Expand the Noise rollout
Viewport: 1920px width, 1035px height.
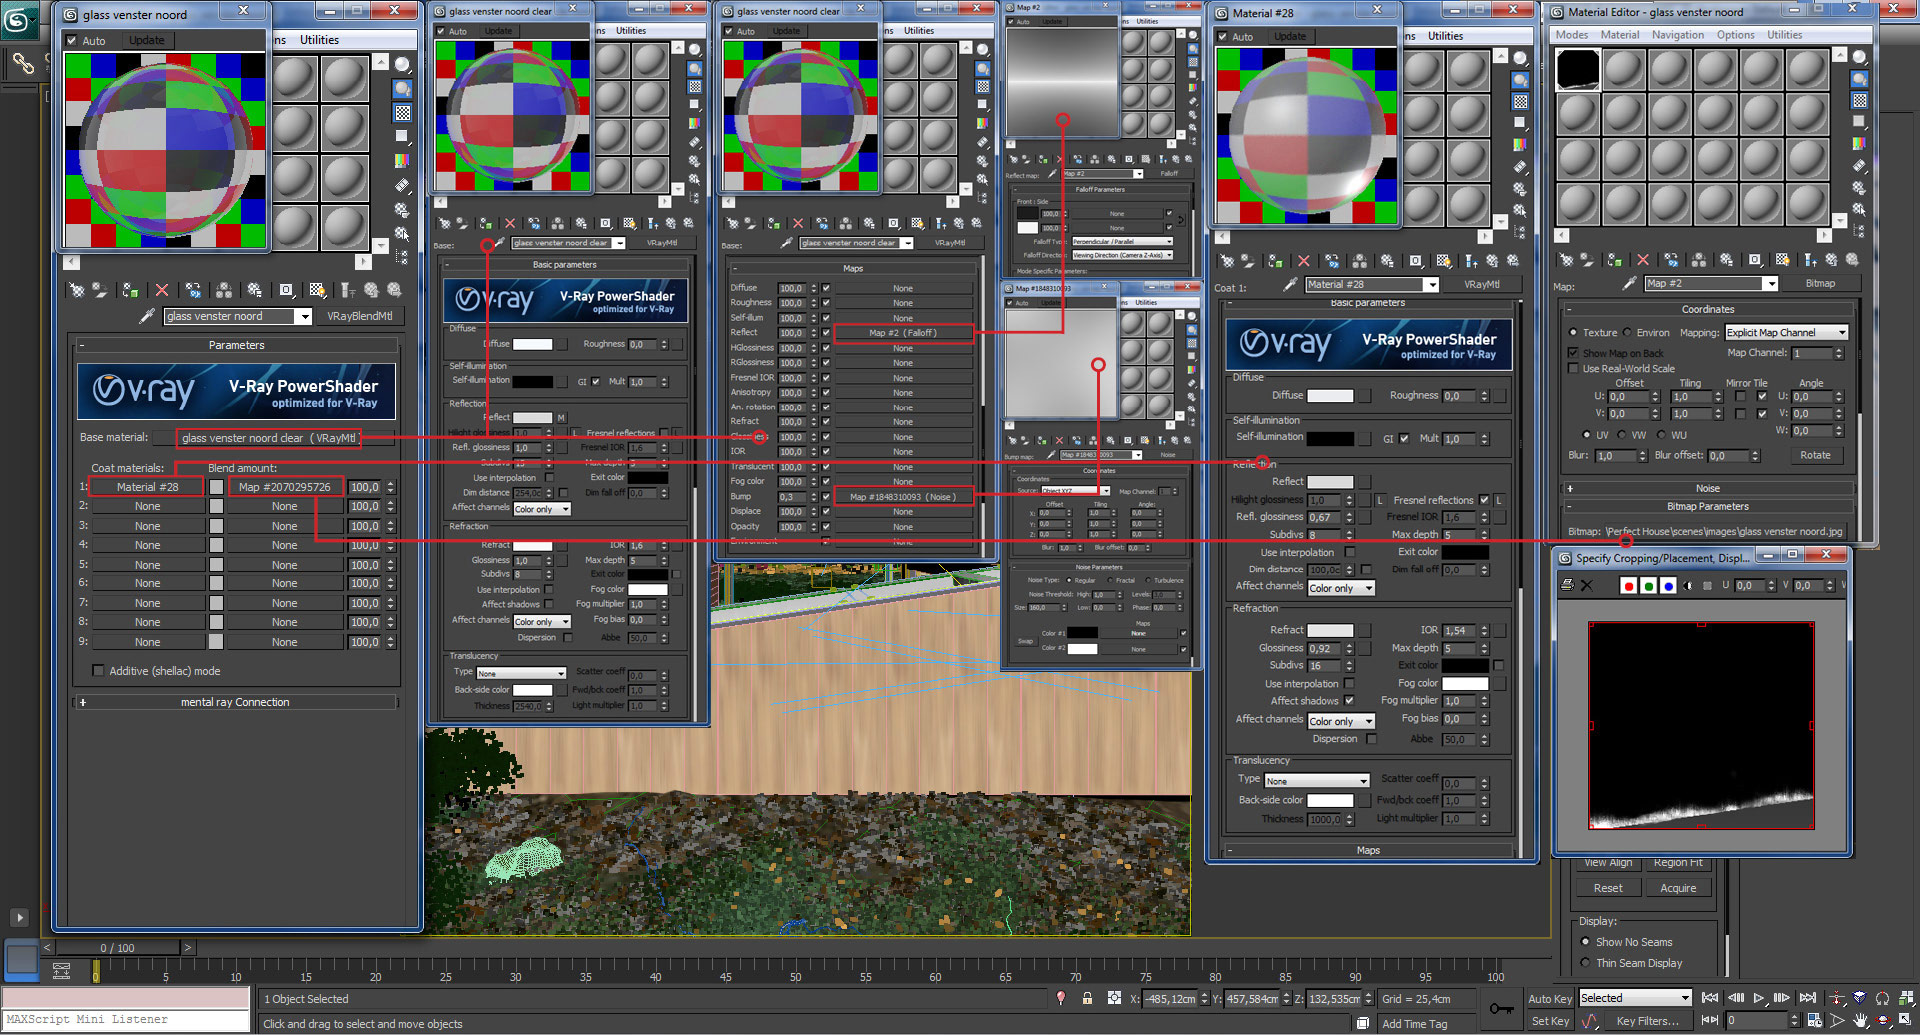[1708, 489]
